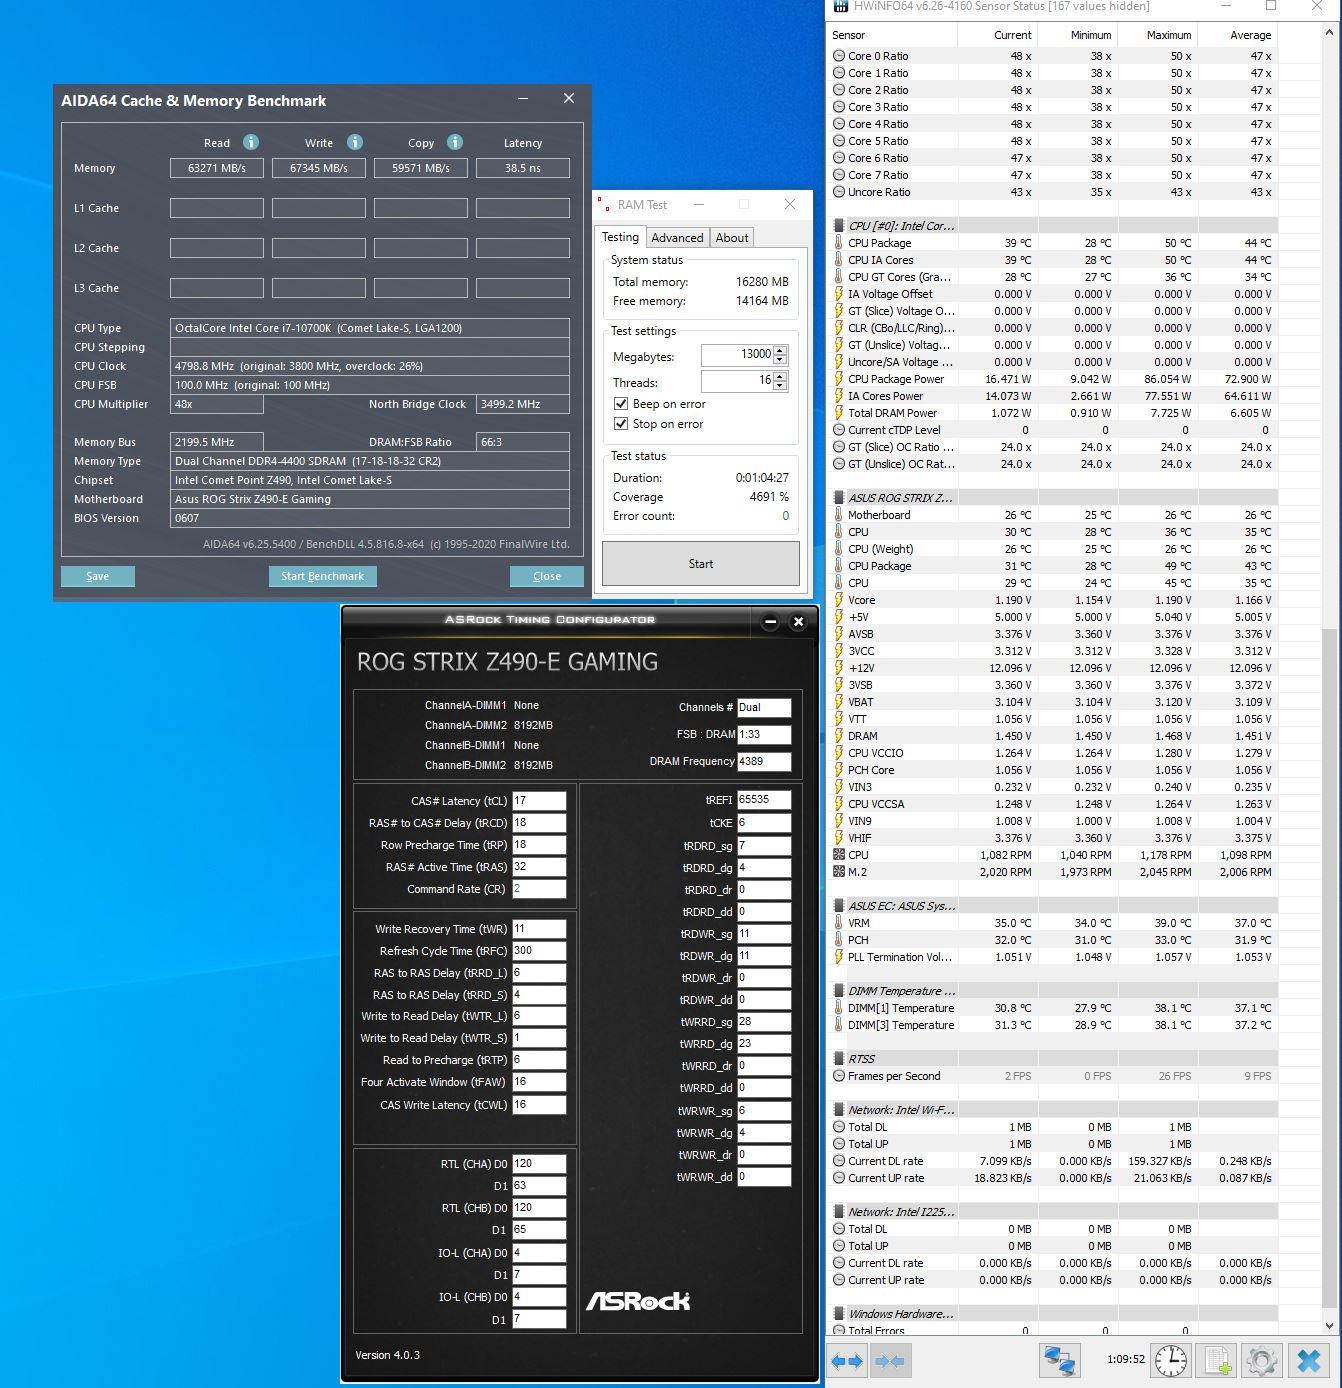Image resolution: width=1342 pixels, height=1388 pixels.
Task: Click the CPU Package Power bolt icon
Action: tap(839, 379)
